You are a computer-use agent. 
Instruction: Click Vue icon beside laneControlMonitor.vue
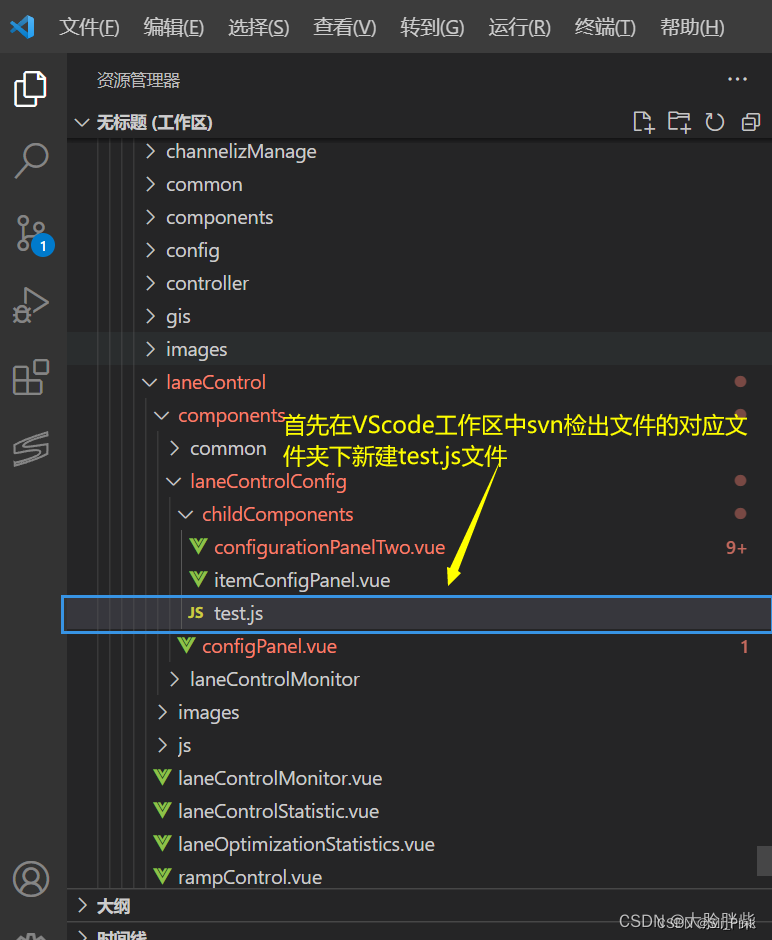162,777
